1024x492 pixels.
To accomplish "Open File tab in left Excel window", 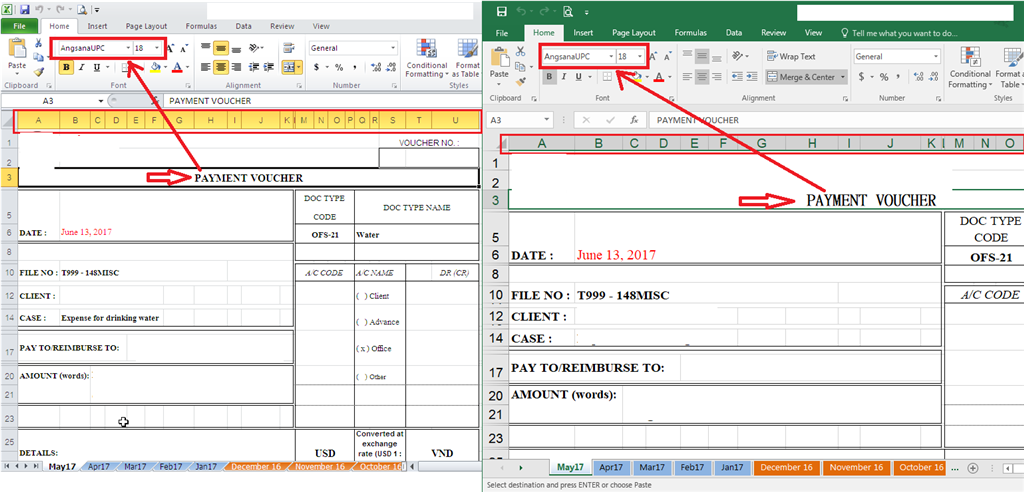I will 20,26.
